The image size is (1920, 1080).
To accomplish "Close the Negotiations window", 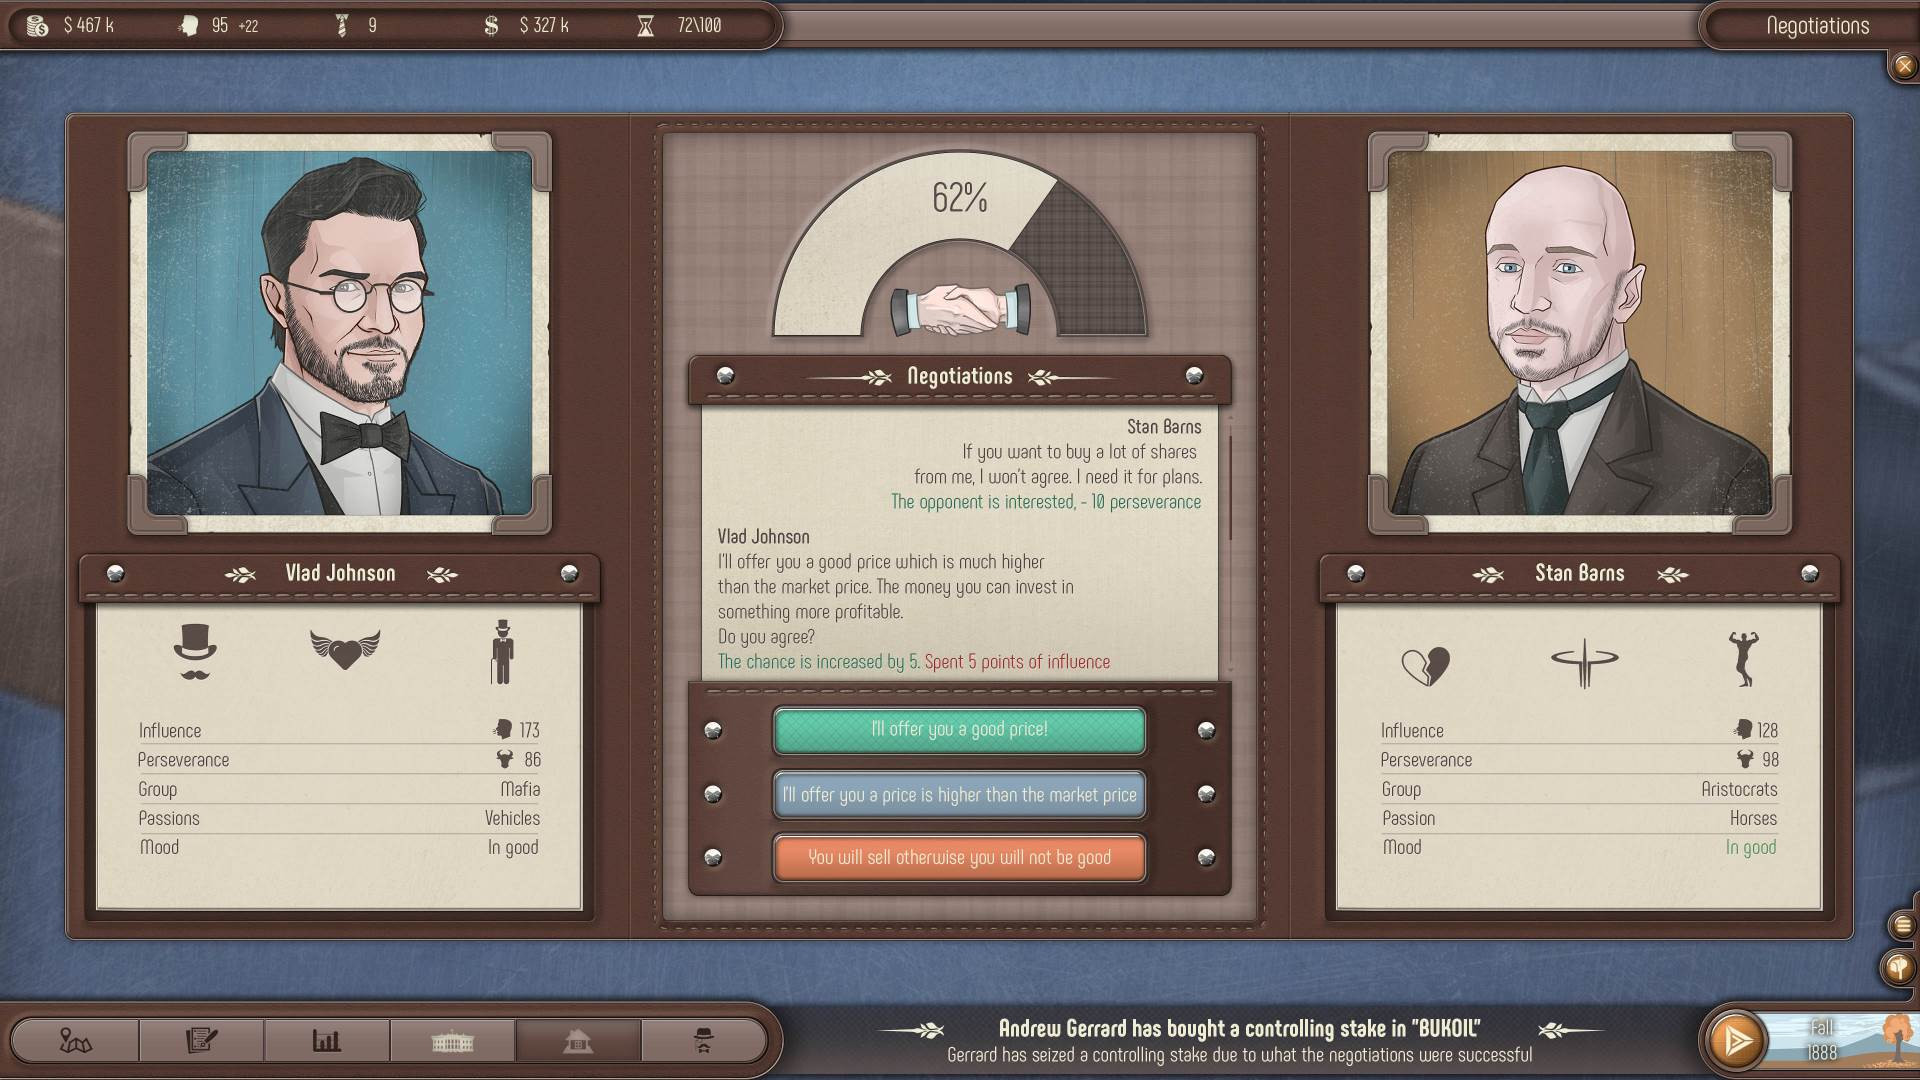I will pyautogui.click(x=1903, y=67).
